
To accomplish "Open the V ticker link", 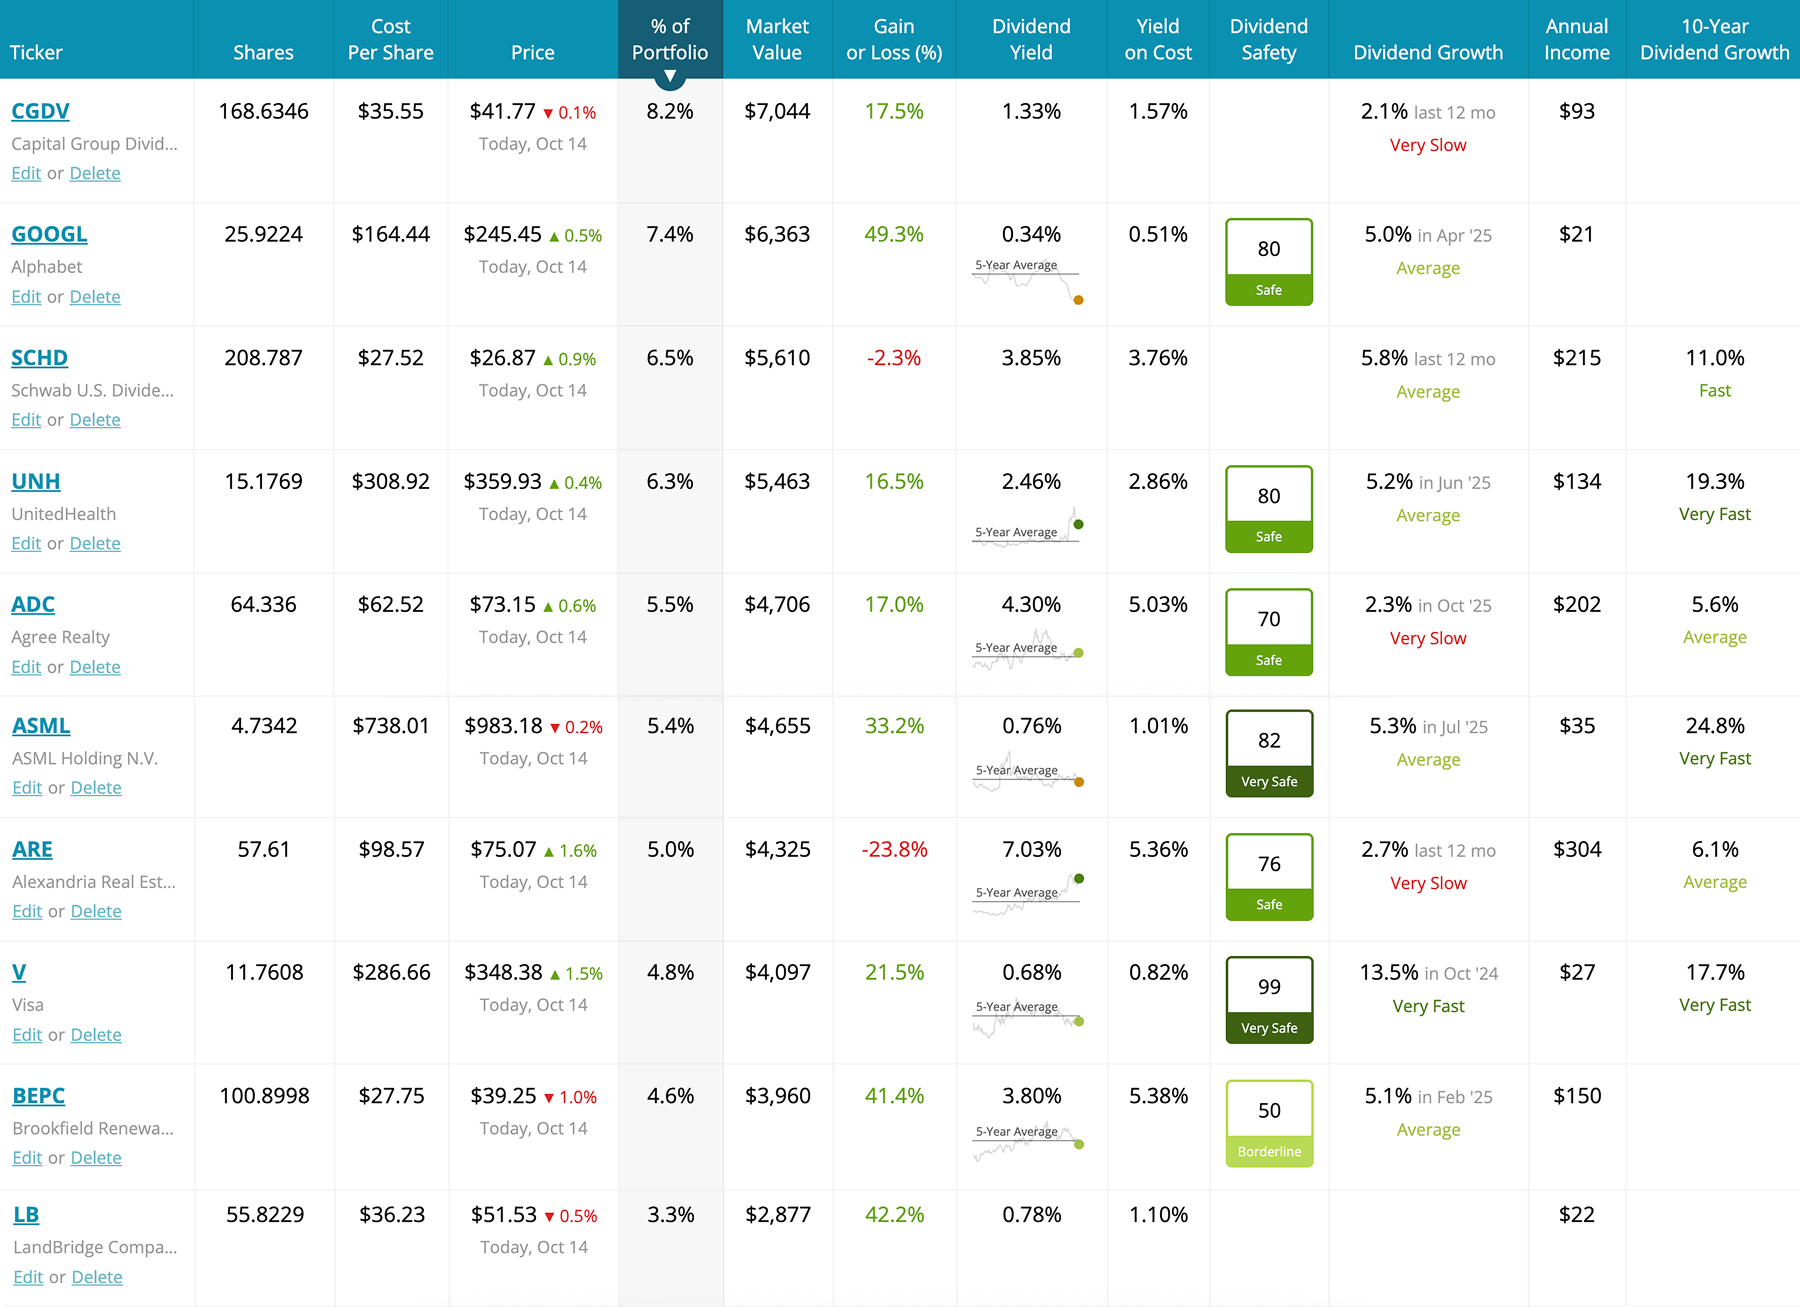I will 19,972.
